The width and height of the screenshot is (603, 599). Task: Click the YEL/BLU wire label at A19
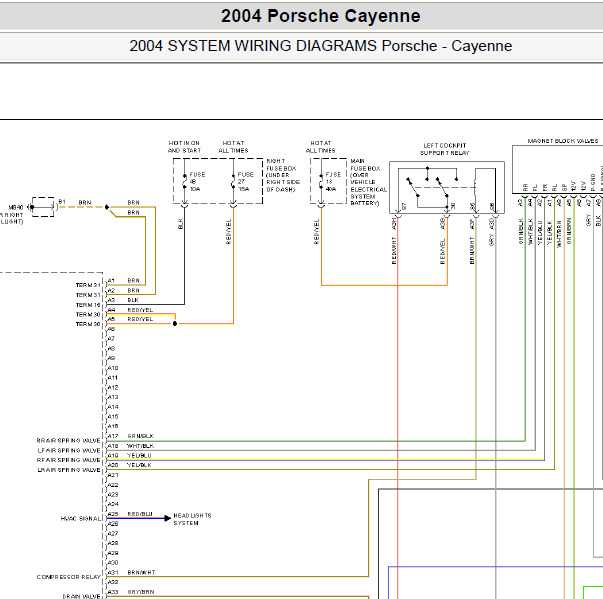coord(139,456)
